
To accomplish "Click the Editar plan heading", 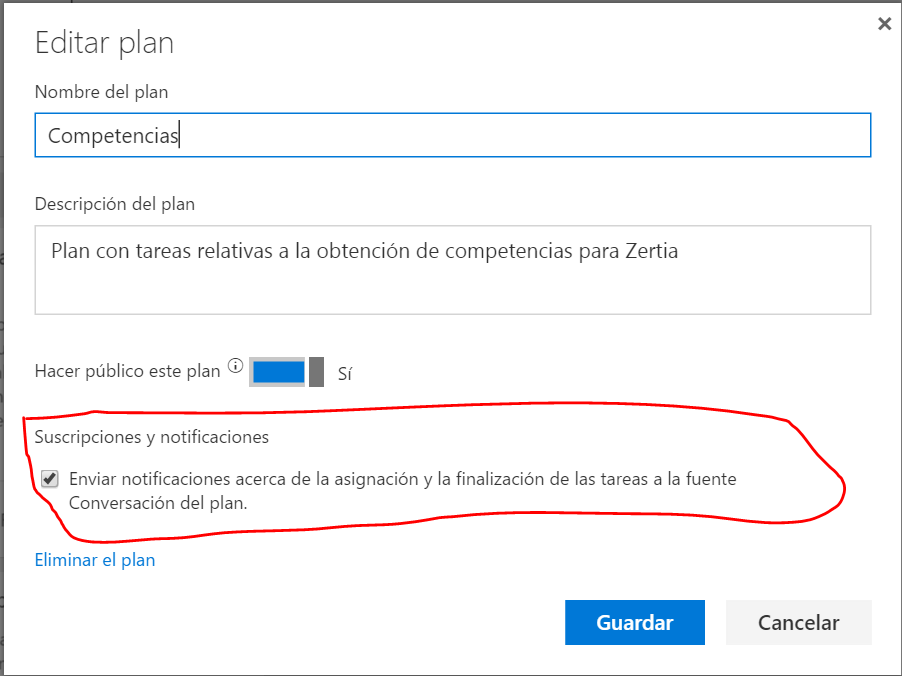I will pos(104,43).
